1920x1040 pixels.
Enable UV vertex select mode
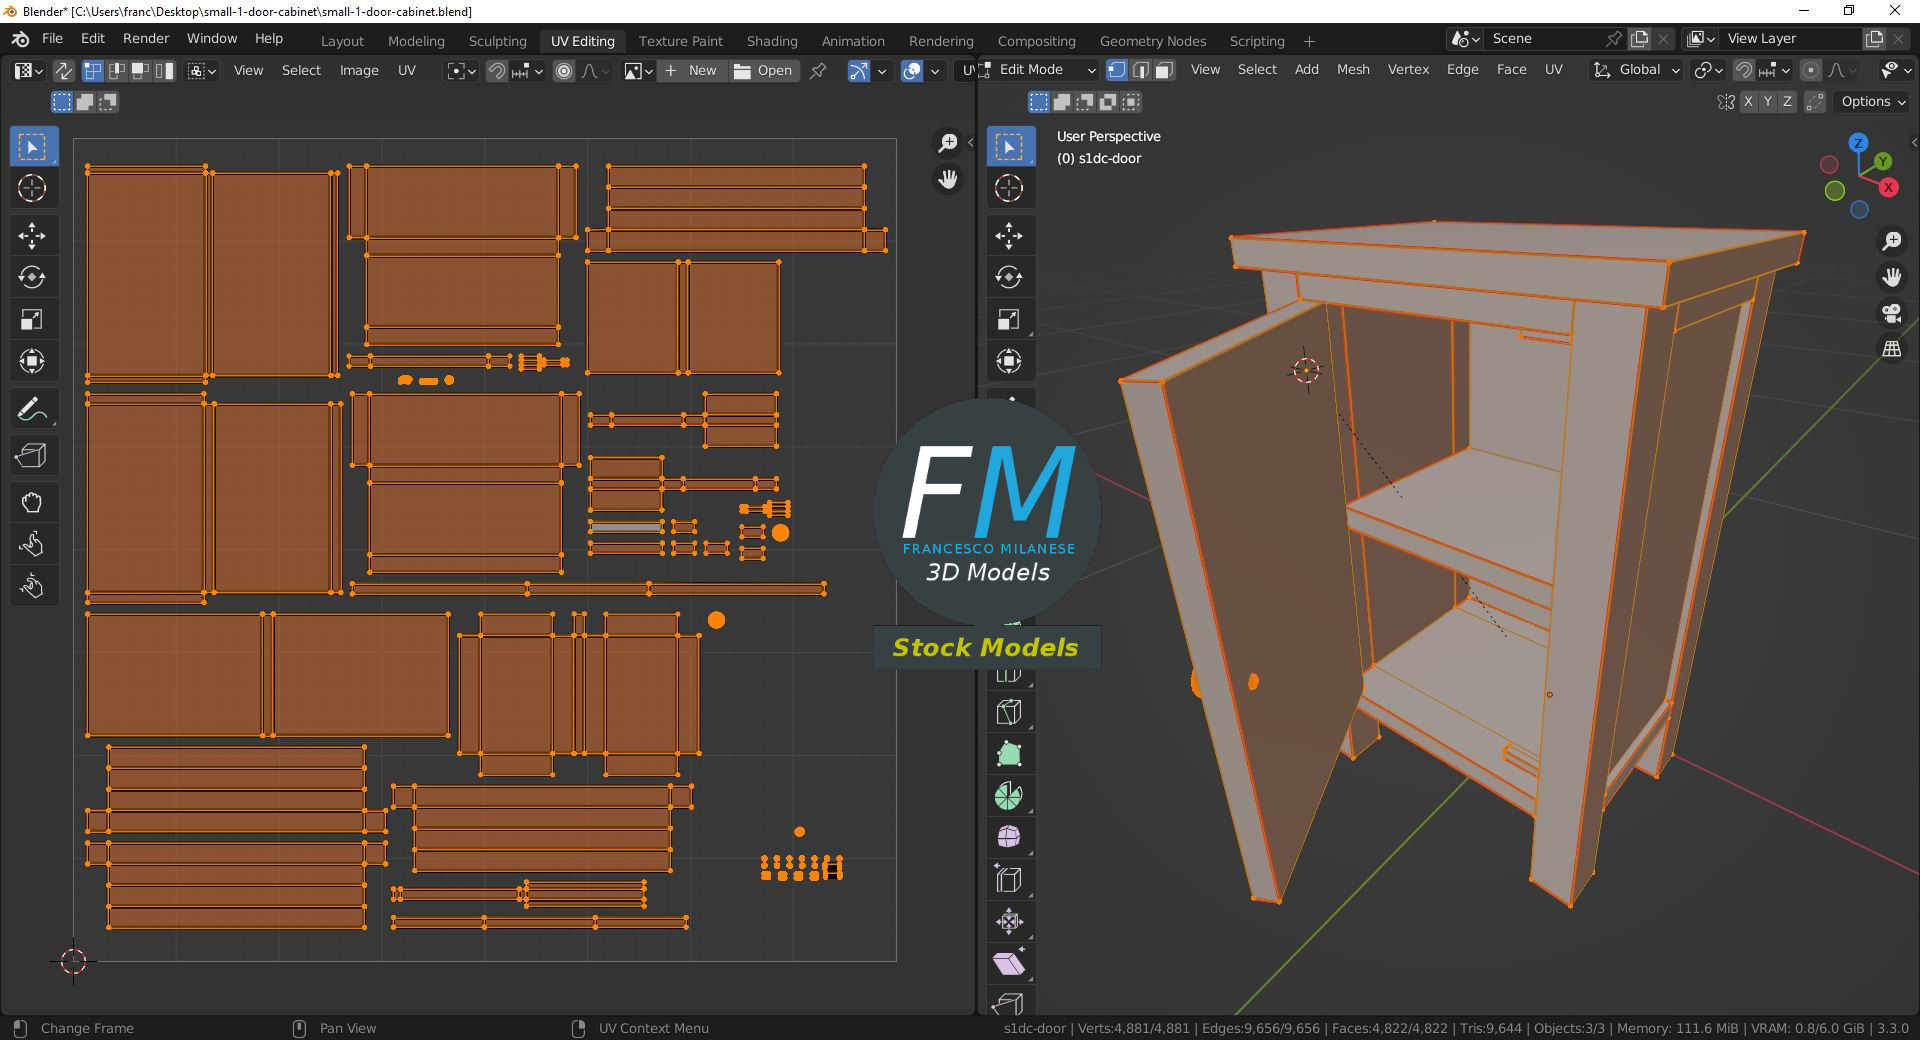coord(92,70)
